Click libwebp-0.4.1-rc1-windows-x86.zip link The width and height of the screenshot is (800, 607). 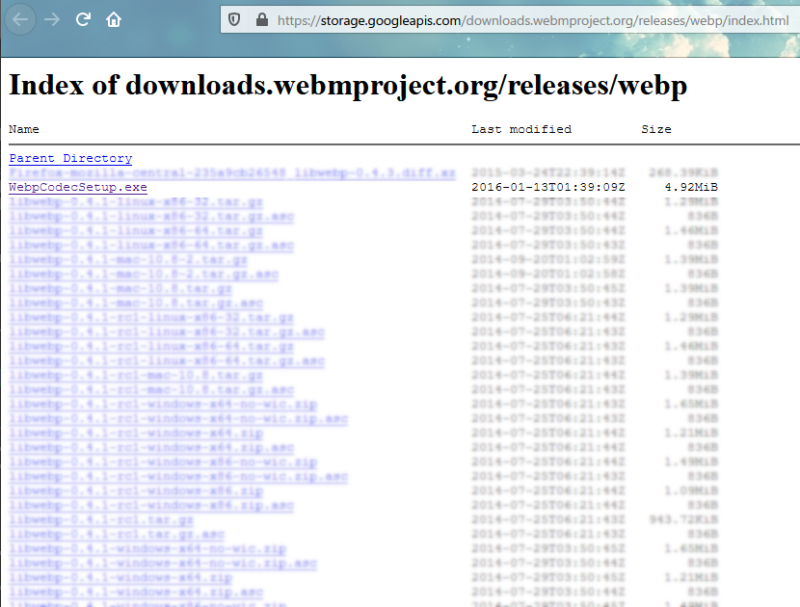click(135, 491)
